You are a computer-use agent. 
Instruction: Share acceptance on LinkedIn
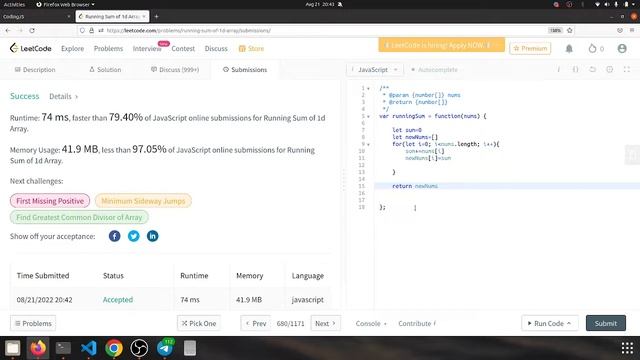tap(153, 236)
